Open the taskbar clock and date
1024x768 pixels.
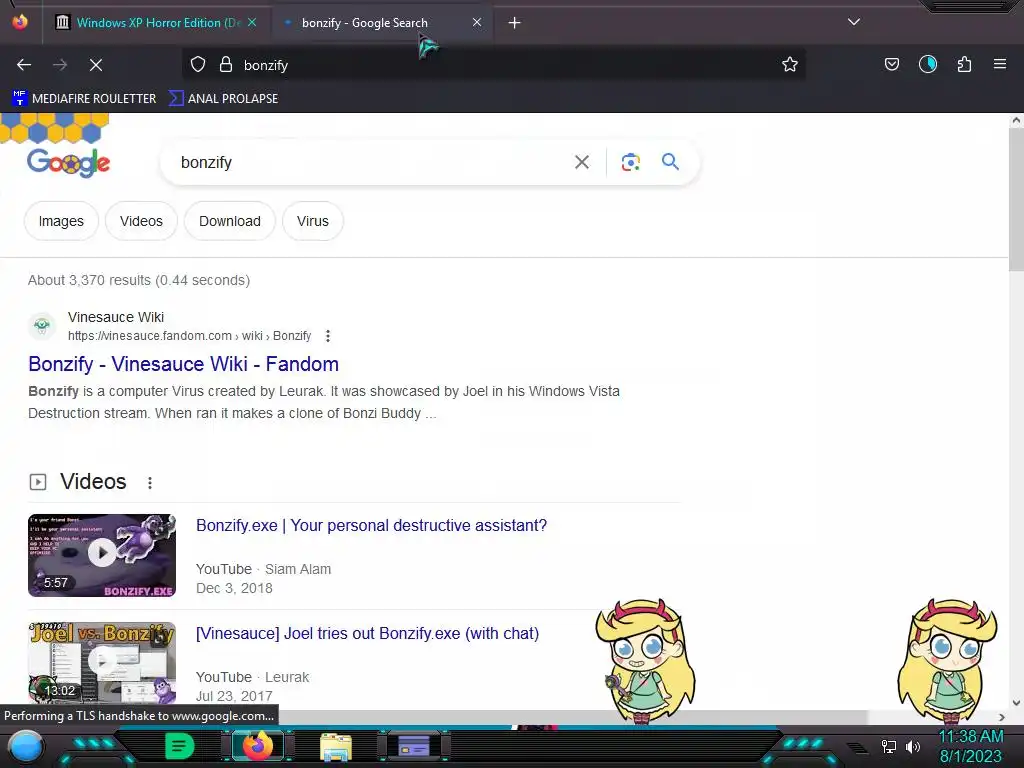click(x=971, y=746)
